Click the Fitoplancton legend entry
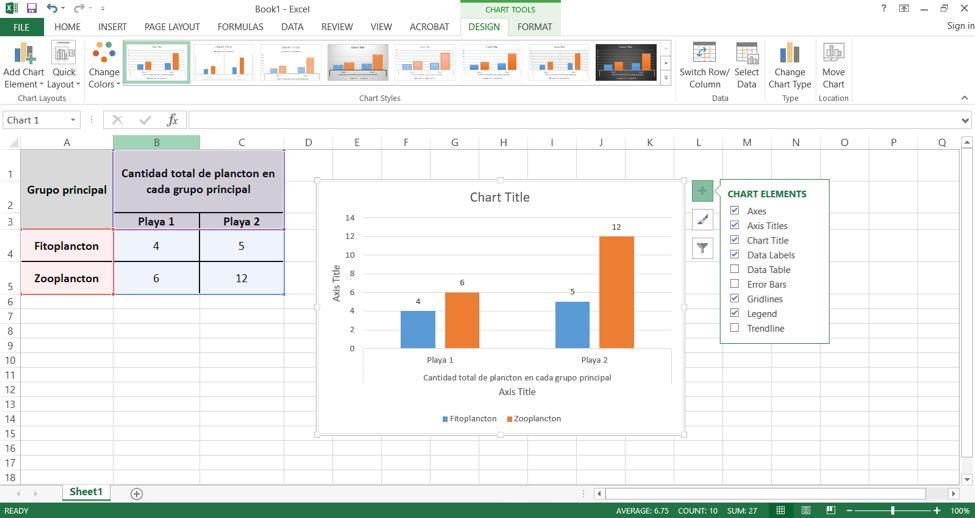975x518 pixels. point(469,419)
